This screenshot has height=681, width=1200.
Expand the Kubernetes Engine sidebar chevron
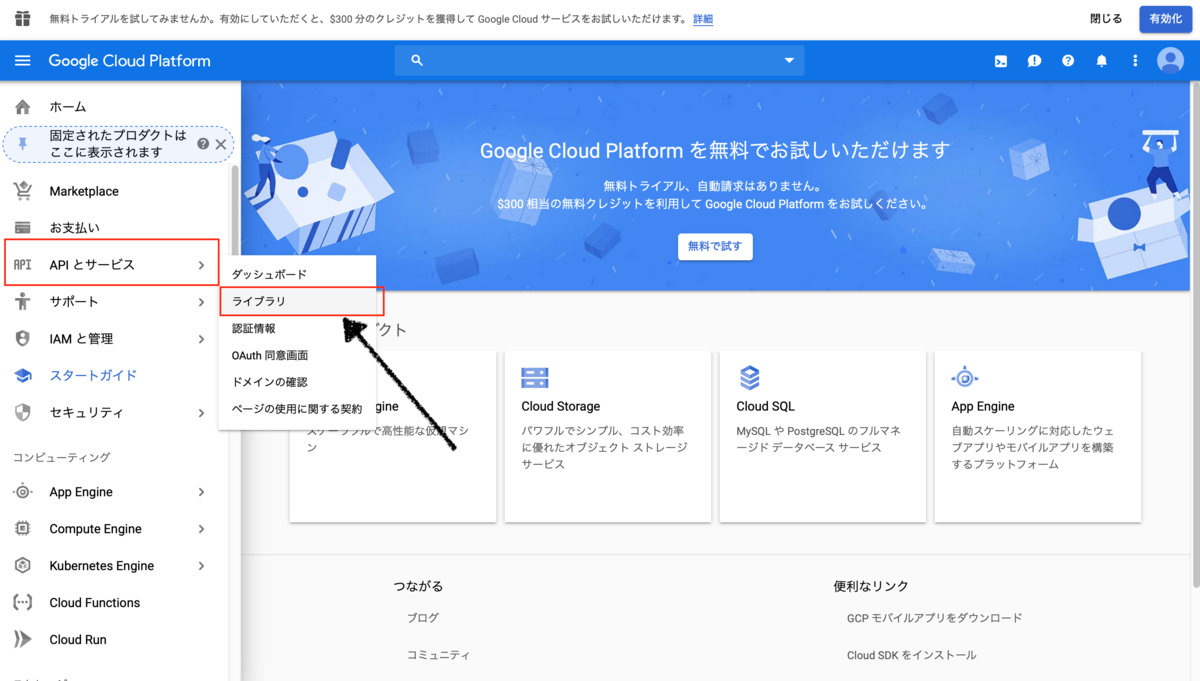pos(201,566)
